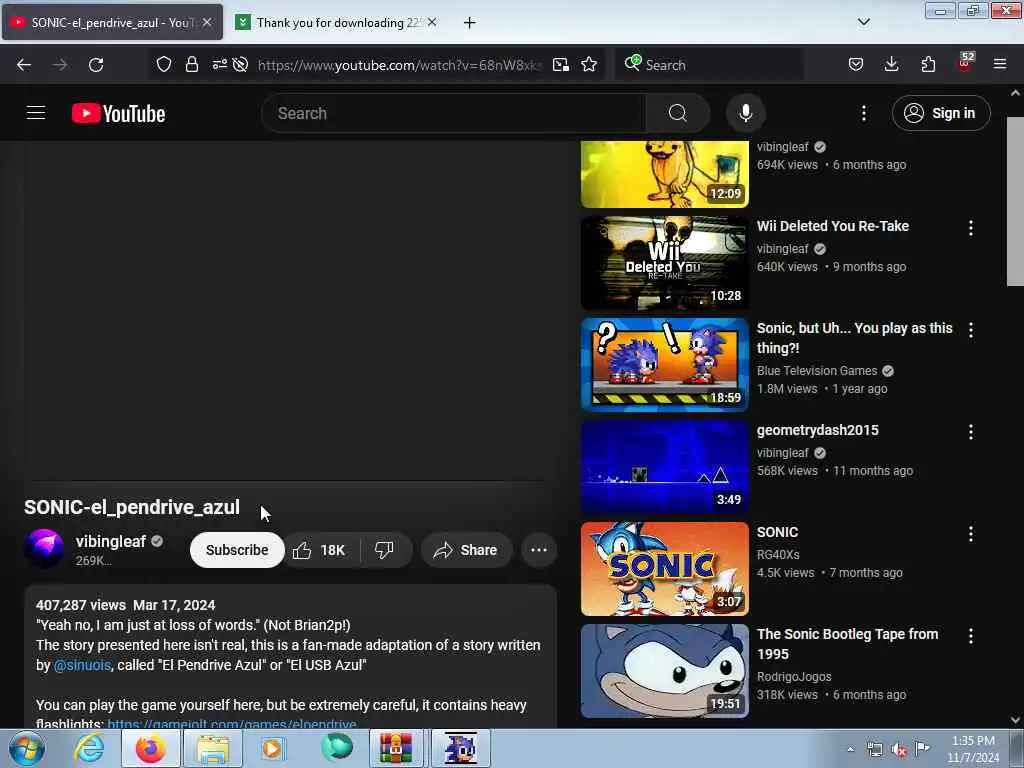The width and height of the screenshot is (1024, 768).
Task: Play Sonic, but Uh... 18:59 thumbnail
Action: tap(664, 364)
